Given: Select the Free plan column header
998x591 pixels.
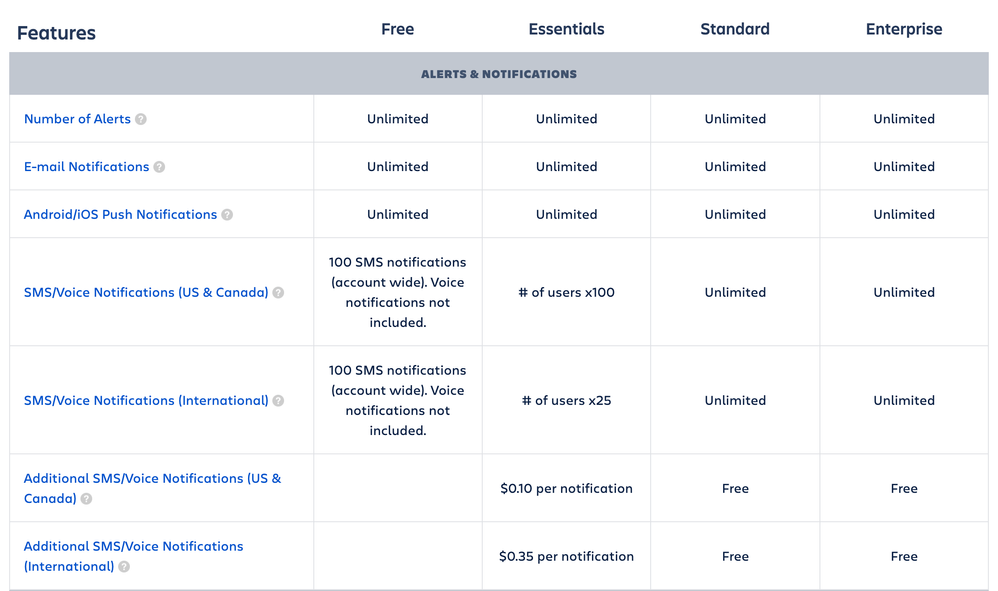Looking at the screenshot, I should tap(398, 29).
